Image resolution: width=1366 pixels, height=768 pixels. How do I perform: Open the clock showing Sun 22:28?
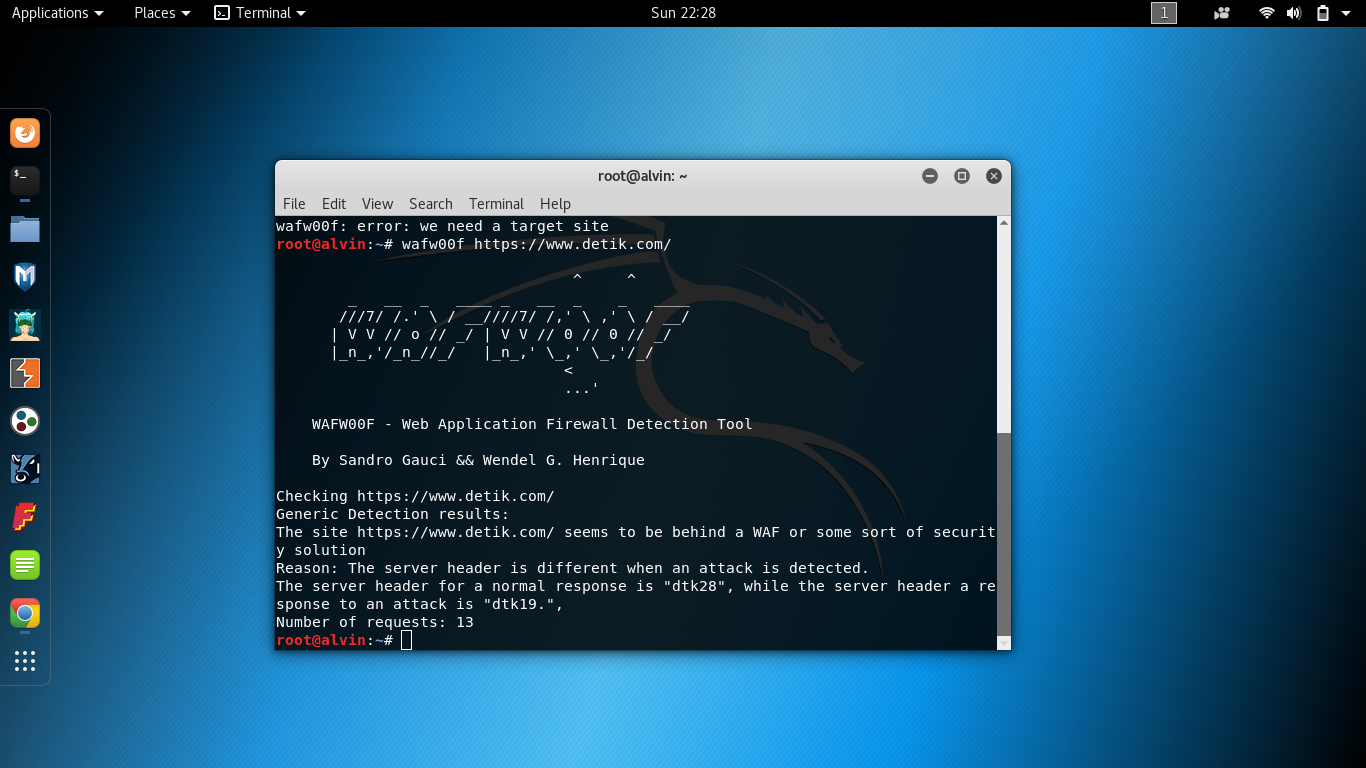pyautogui.click(x=683, y=13)
